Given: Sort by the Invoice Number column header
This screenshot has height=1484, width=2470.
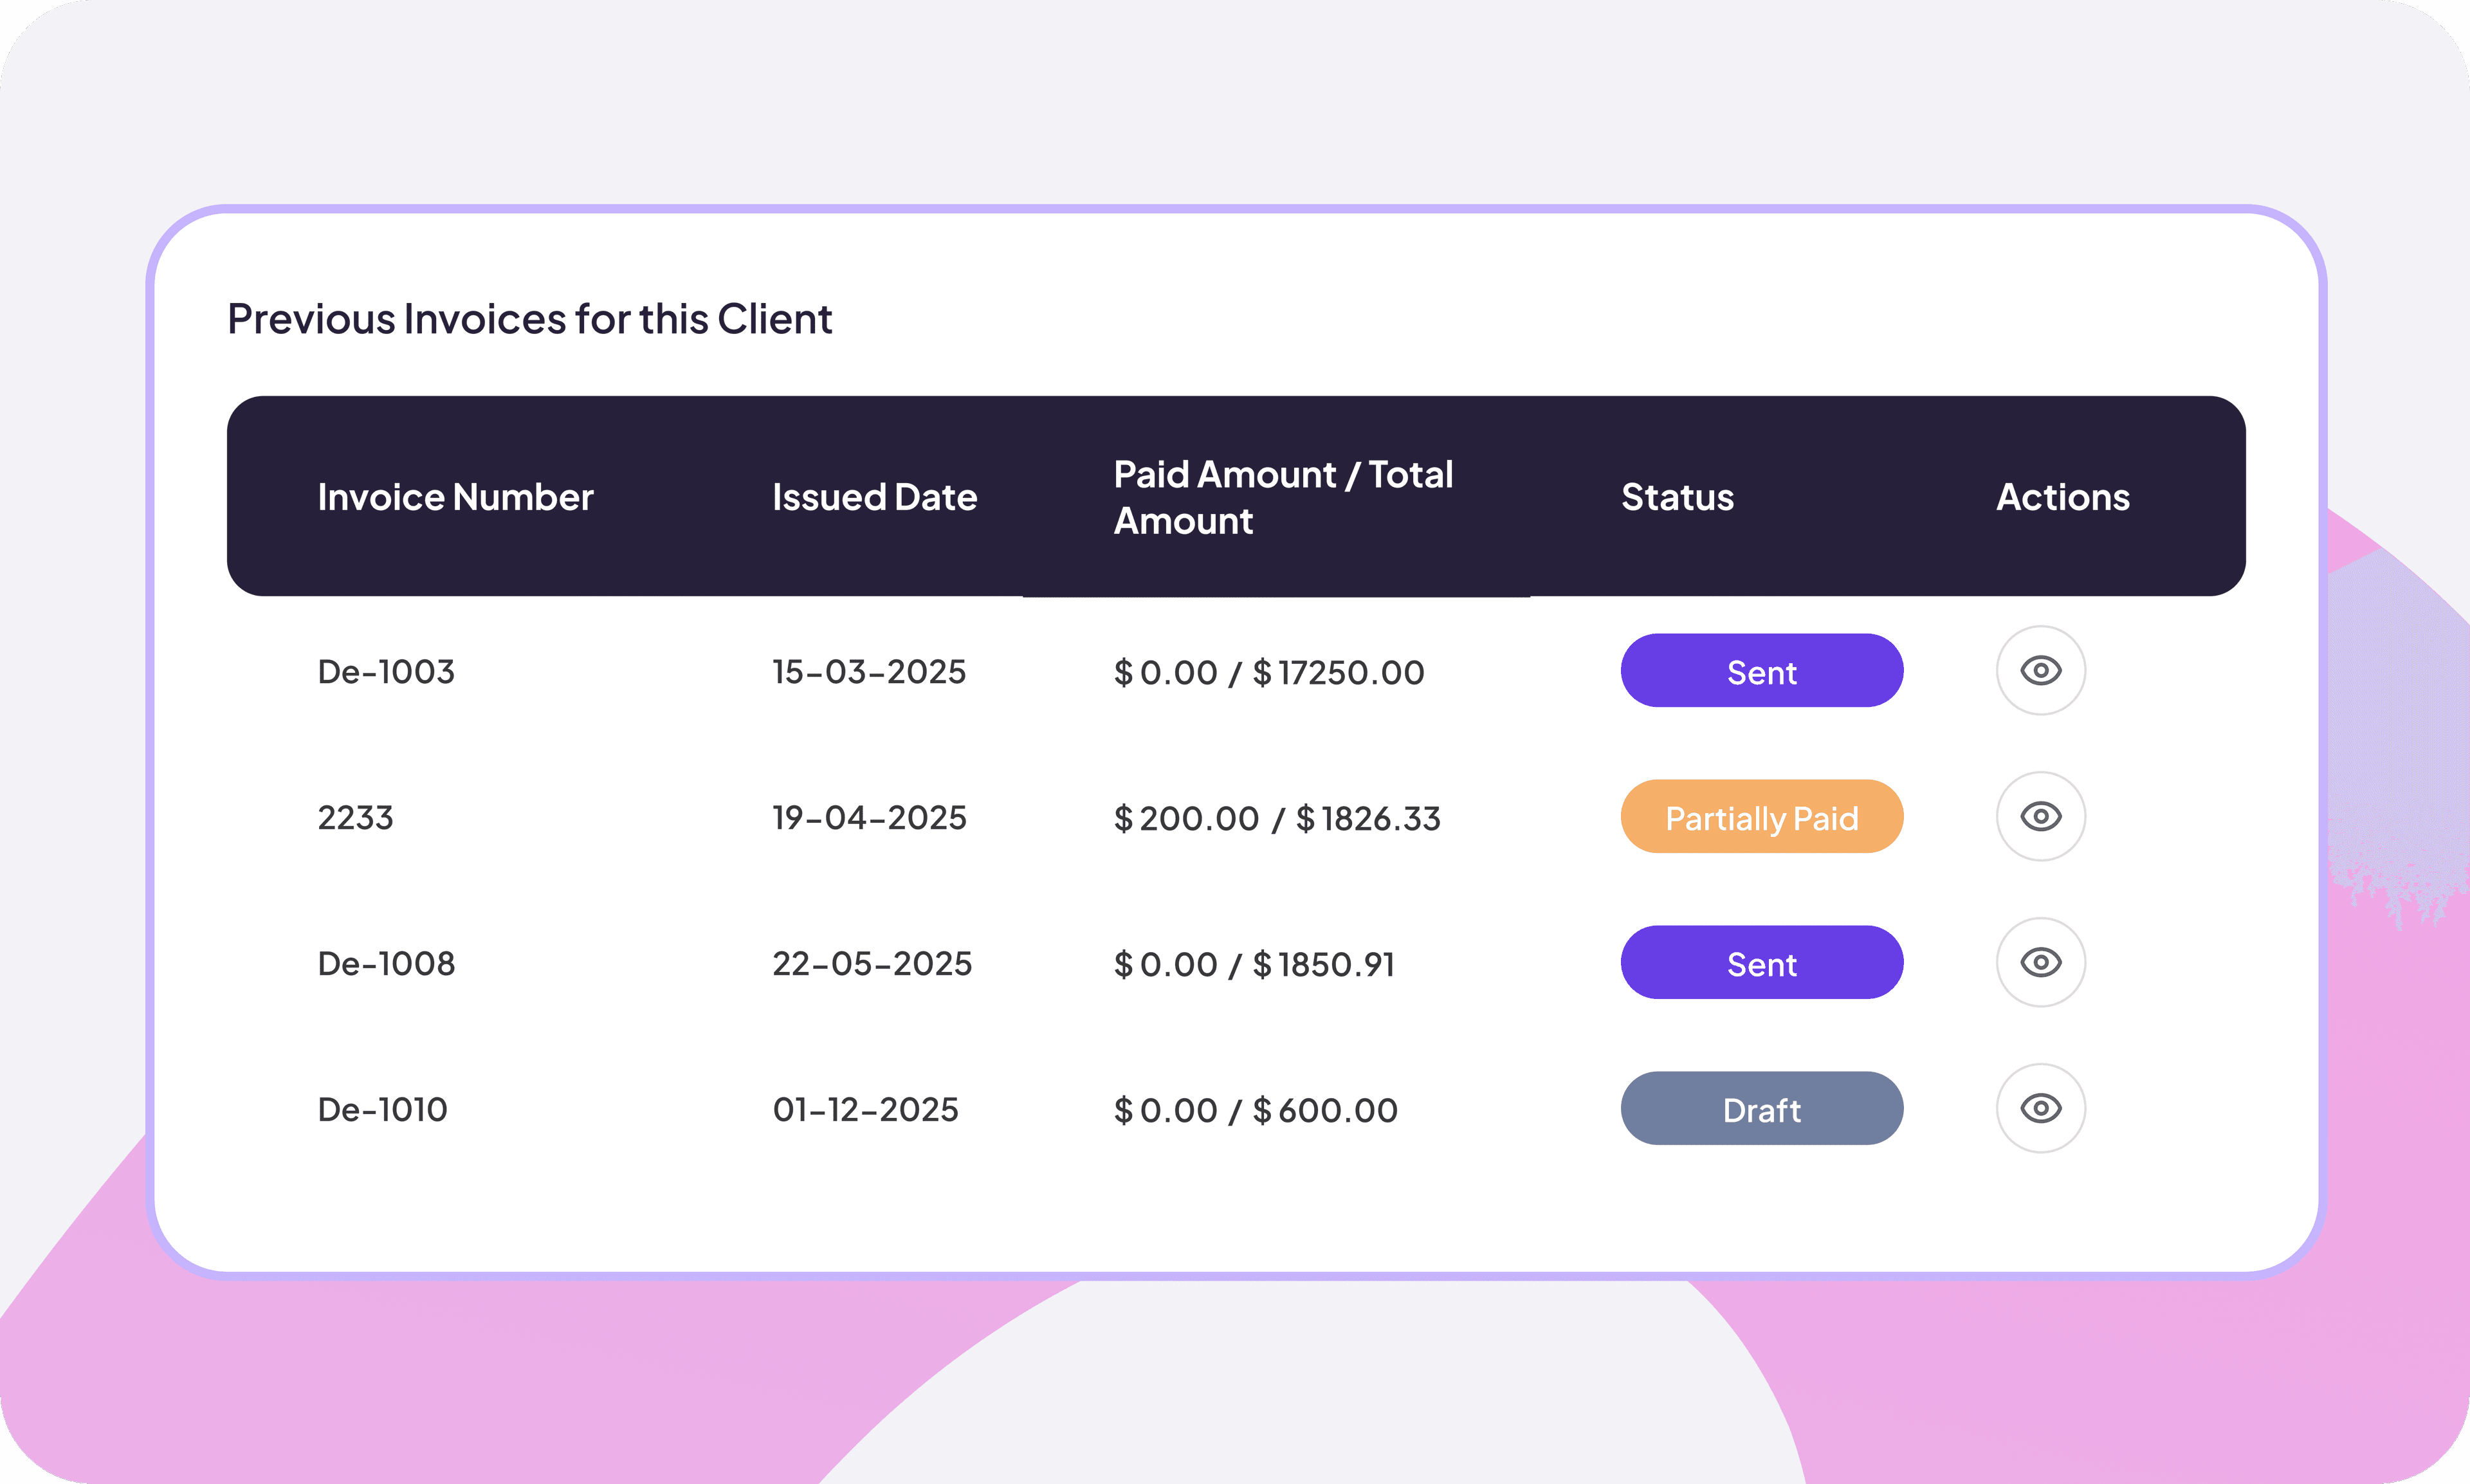Looking at the screenshot, I should (456, 497).
